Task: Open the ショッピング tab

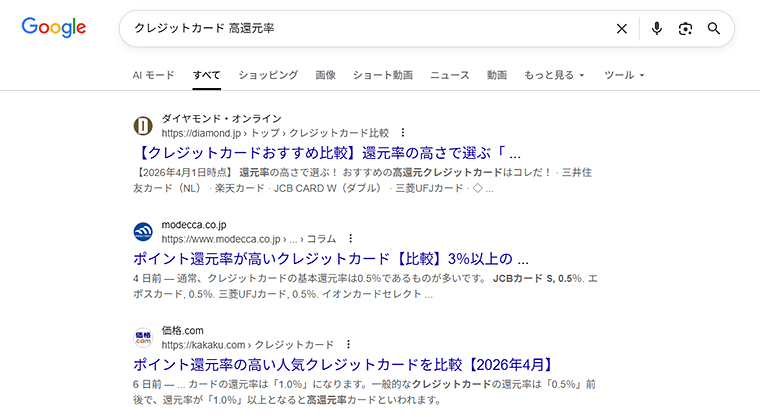Action: click(x=268, y=75)
